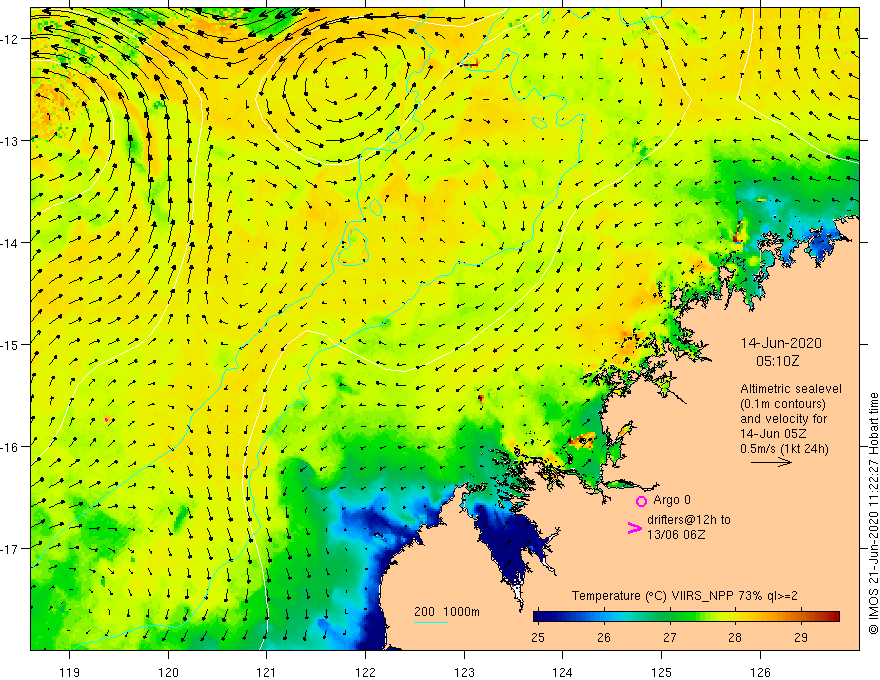
Task: Click the longitude axis label 120
Action: (x=168, y=672)
